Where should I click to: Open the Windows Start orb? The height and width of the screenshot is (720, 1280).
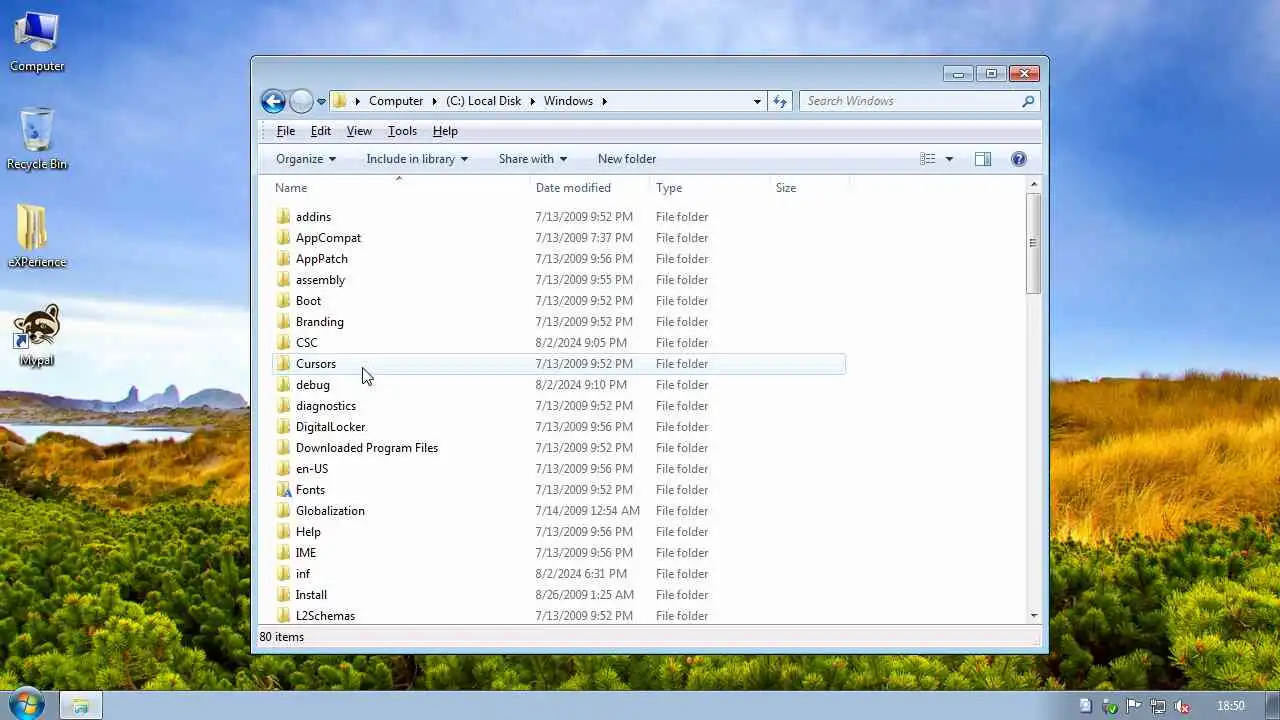point(25,704)
